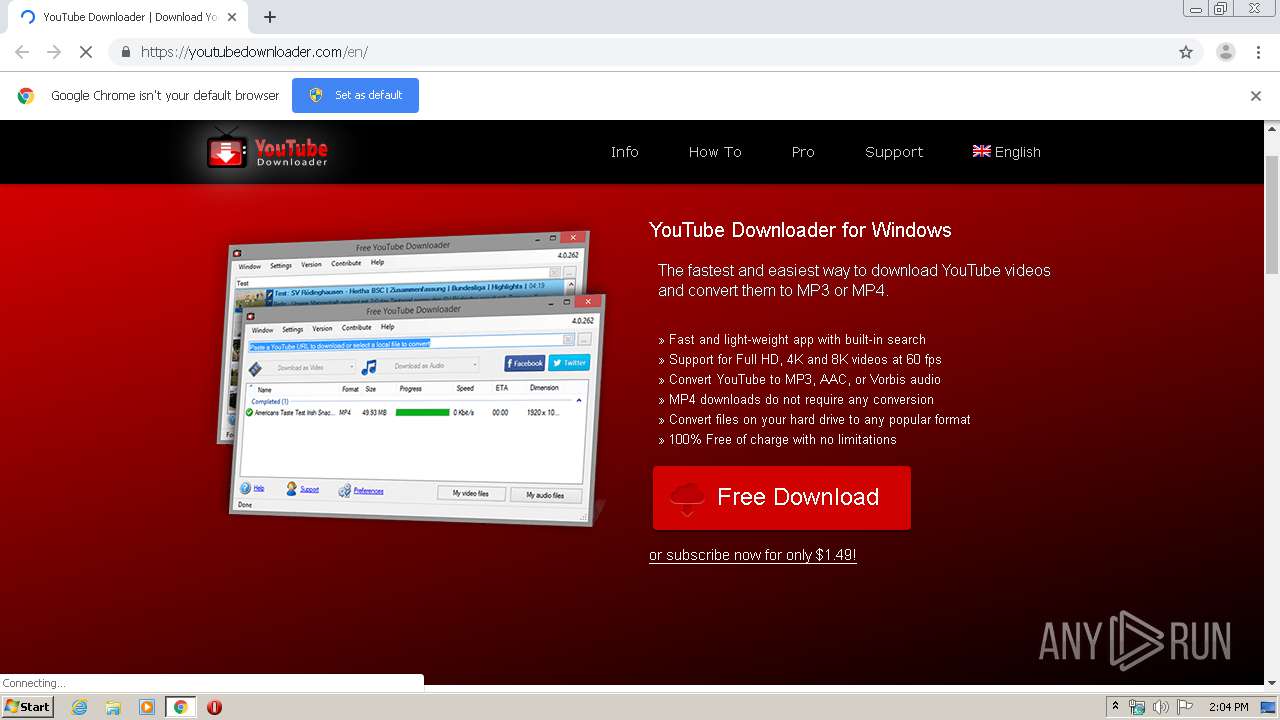Click the scrollbar down arrow
Screen dimensions: 1280x720
pos(1272,683)
